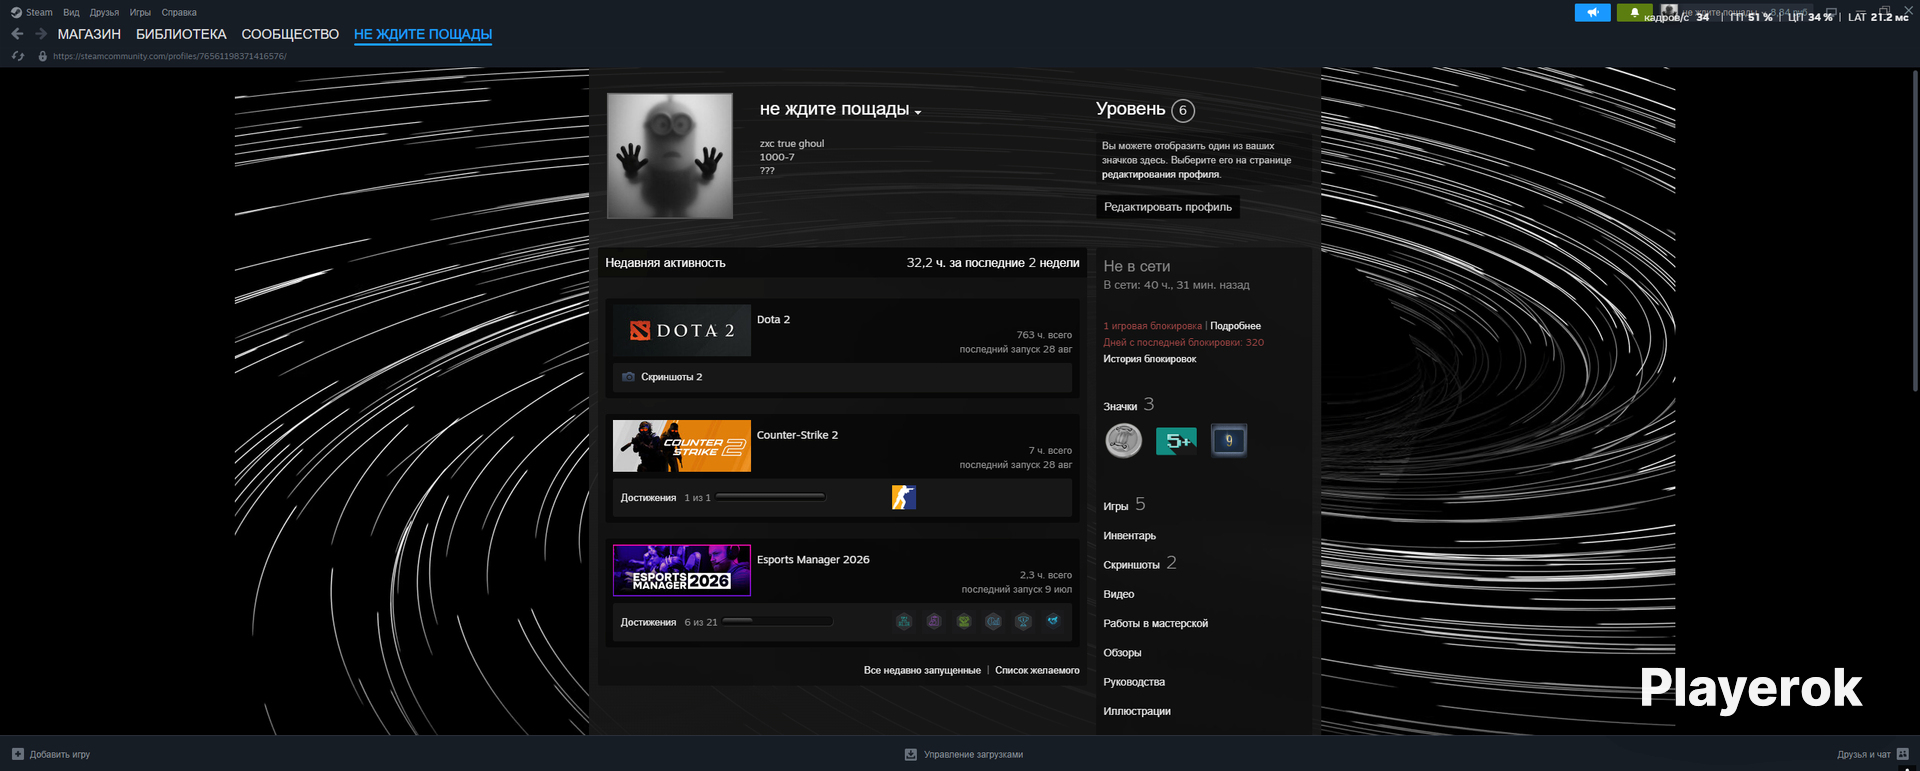The width and height of the screenshot is (1920, 771).
Task: Open the Игры menu
Action: point(140,13)
